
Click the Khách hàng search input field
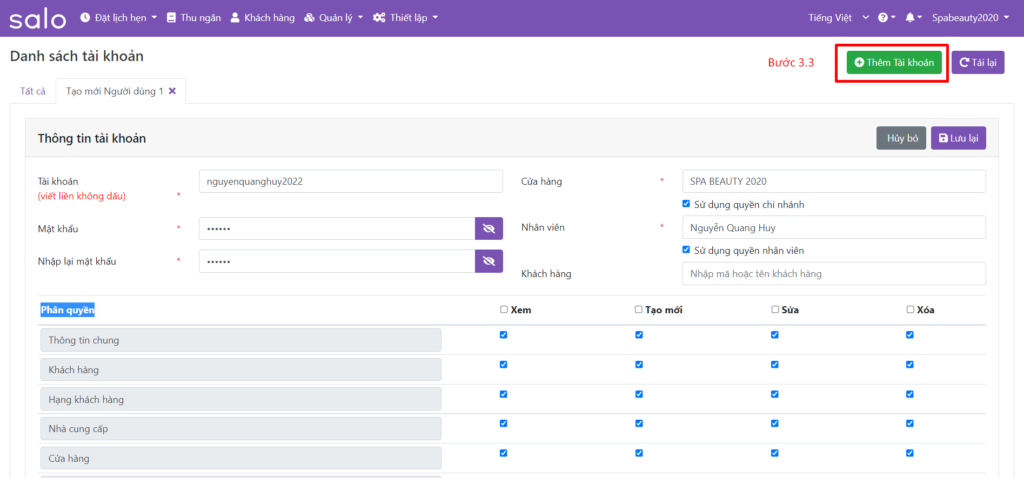833,273
